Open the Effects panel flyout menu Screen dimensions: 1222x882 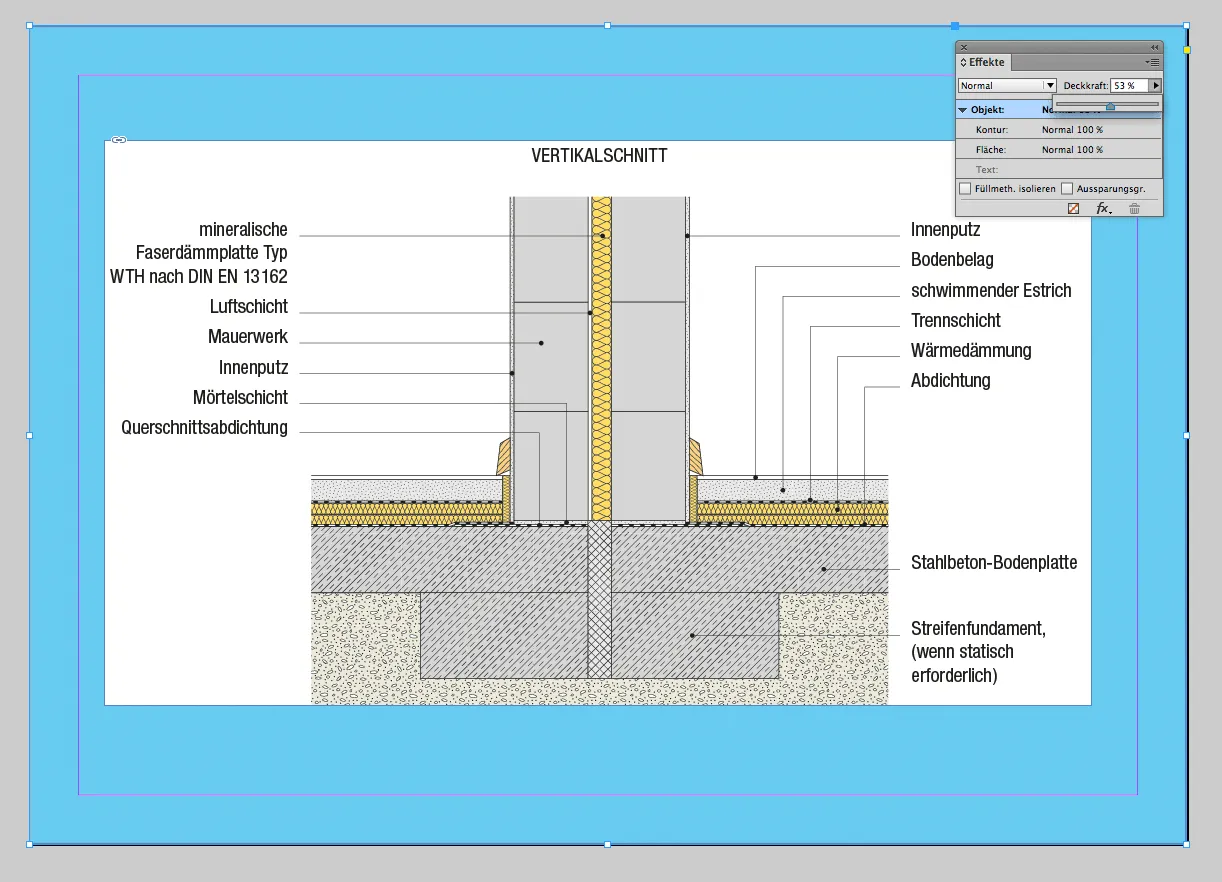pos(1153,62)
